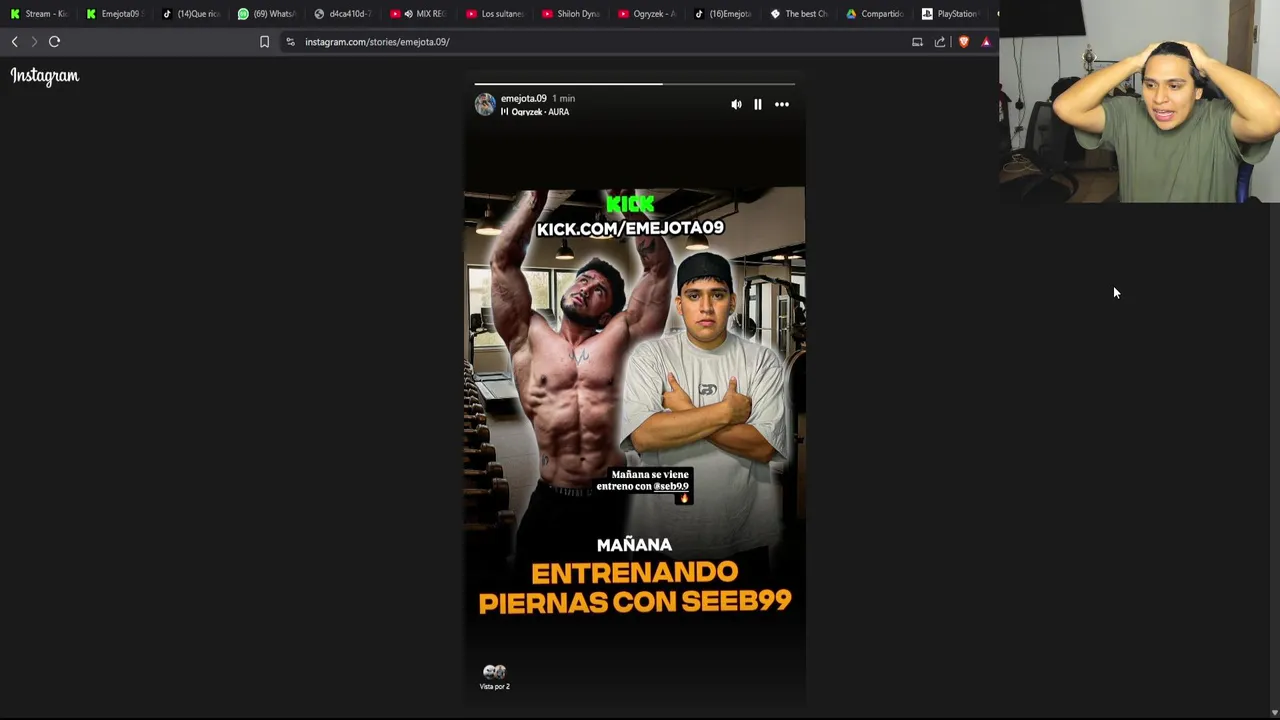This screenshot has width=1280, height=720.
Task: Switch to the d4ca410d tab
Action: pos(342,14)
